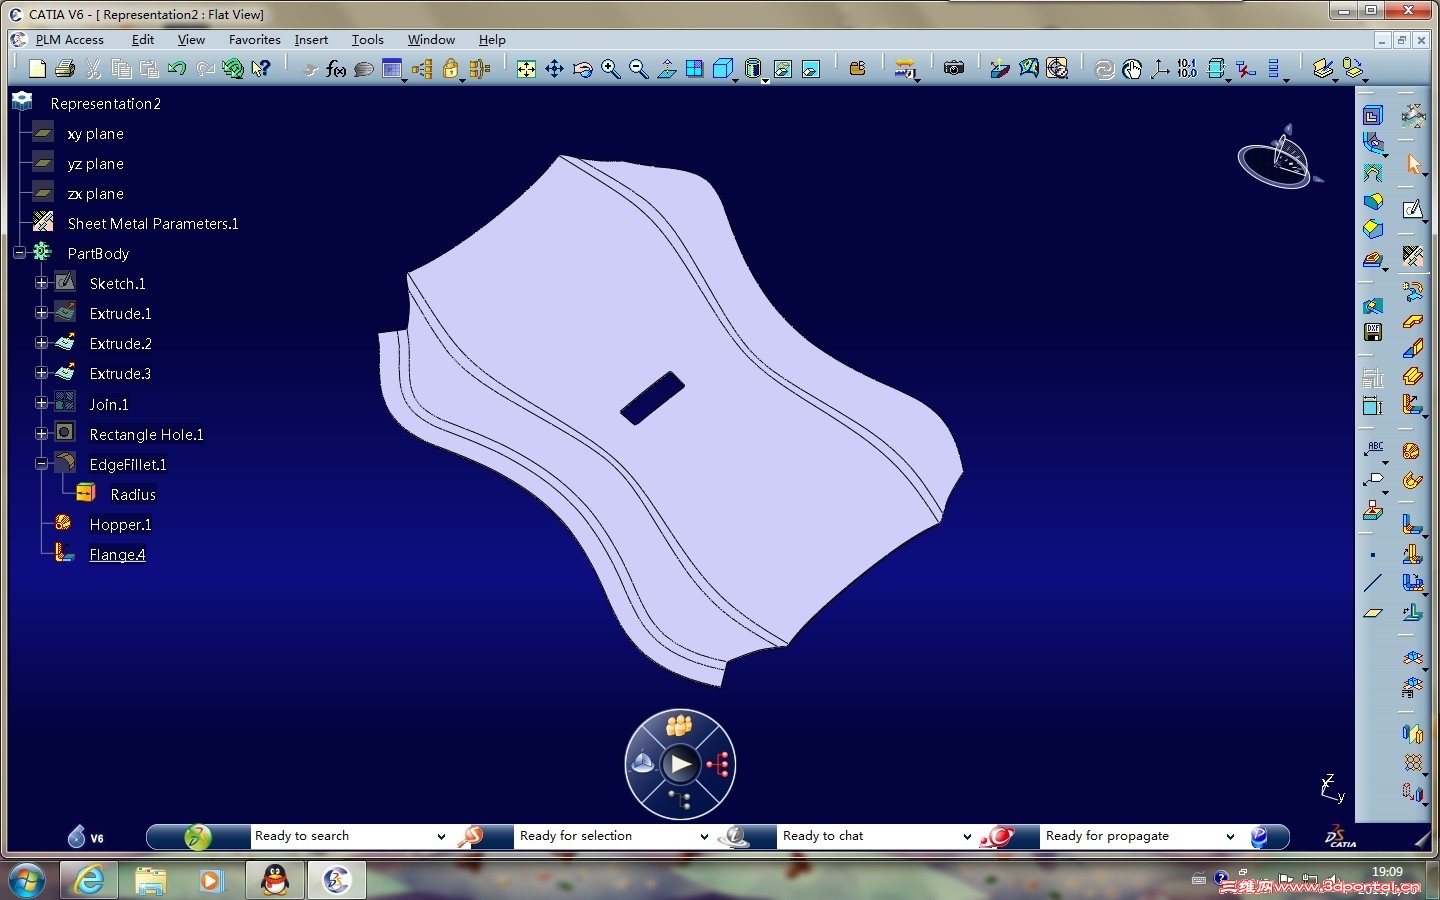Click the Windows Start button

tap(27, 880)
